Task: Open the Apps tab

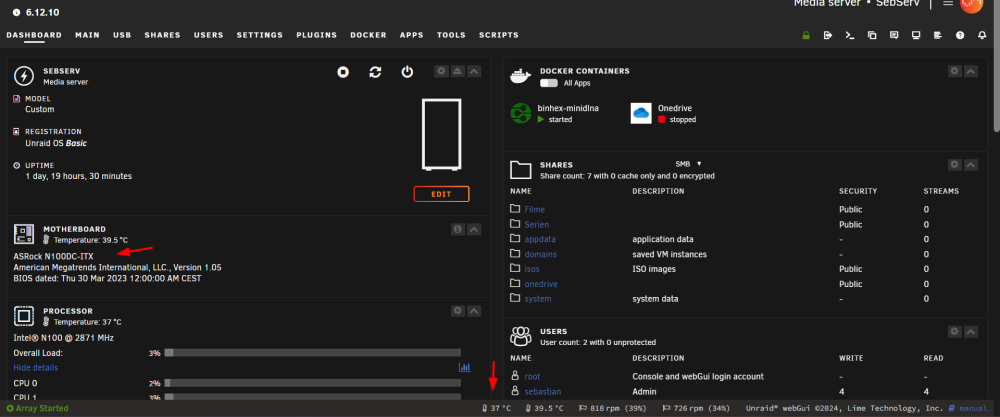Action: [411, 35]
